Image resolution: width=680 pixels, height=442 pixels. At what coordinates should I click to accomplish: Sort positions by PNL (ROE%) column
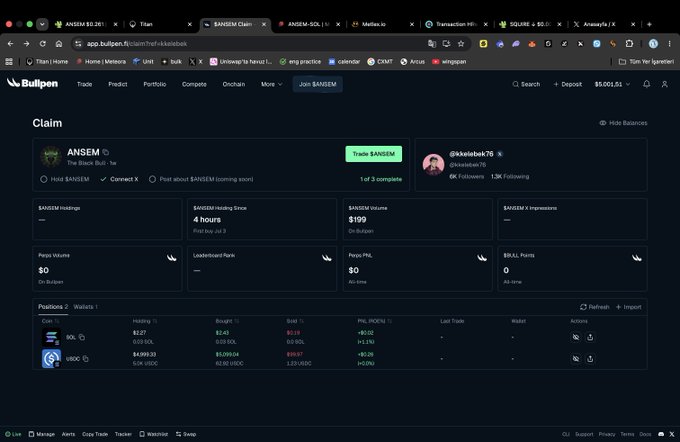[375, 321]
